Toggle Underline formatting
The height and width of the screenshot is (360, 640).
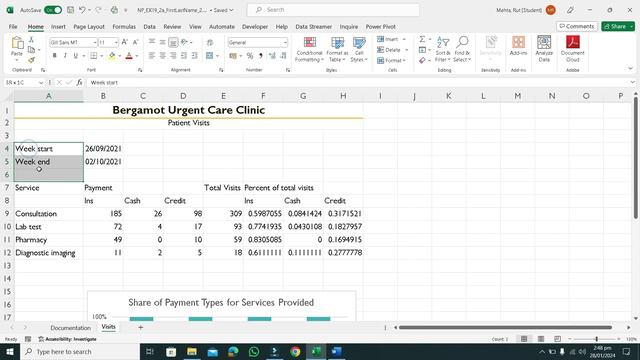tap(76, 56)
